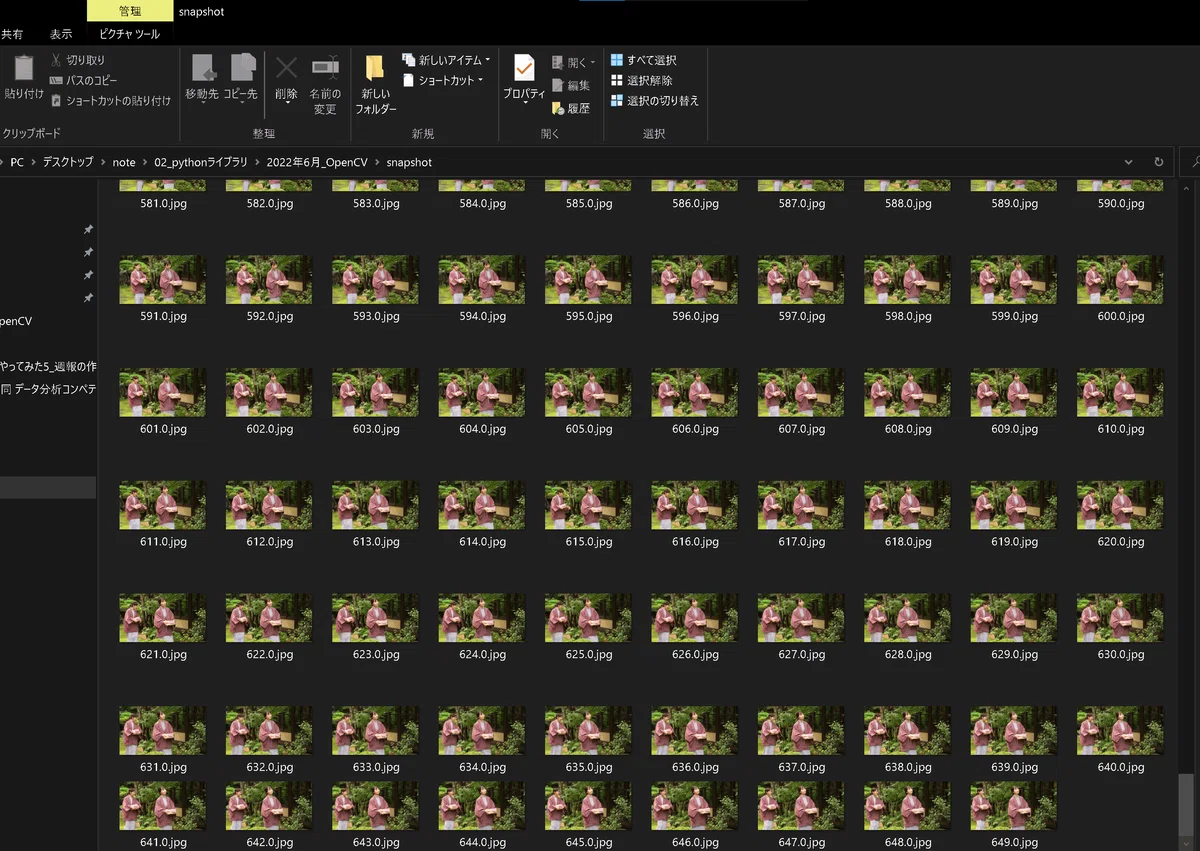Click the 貼り付け (paste) icon

pyautogui.click(x=24, y=69)
